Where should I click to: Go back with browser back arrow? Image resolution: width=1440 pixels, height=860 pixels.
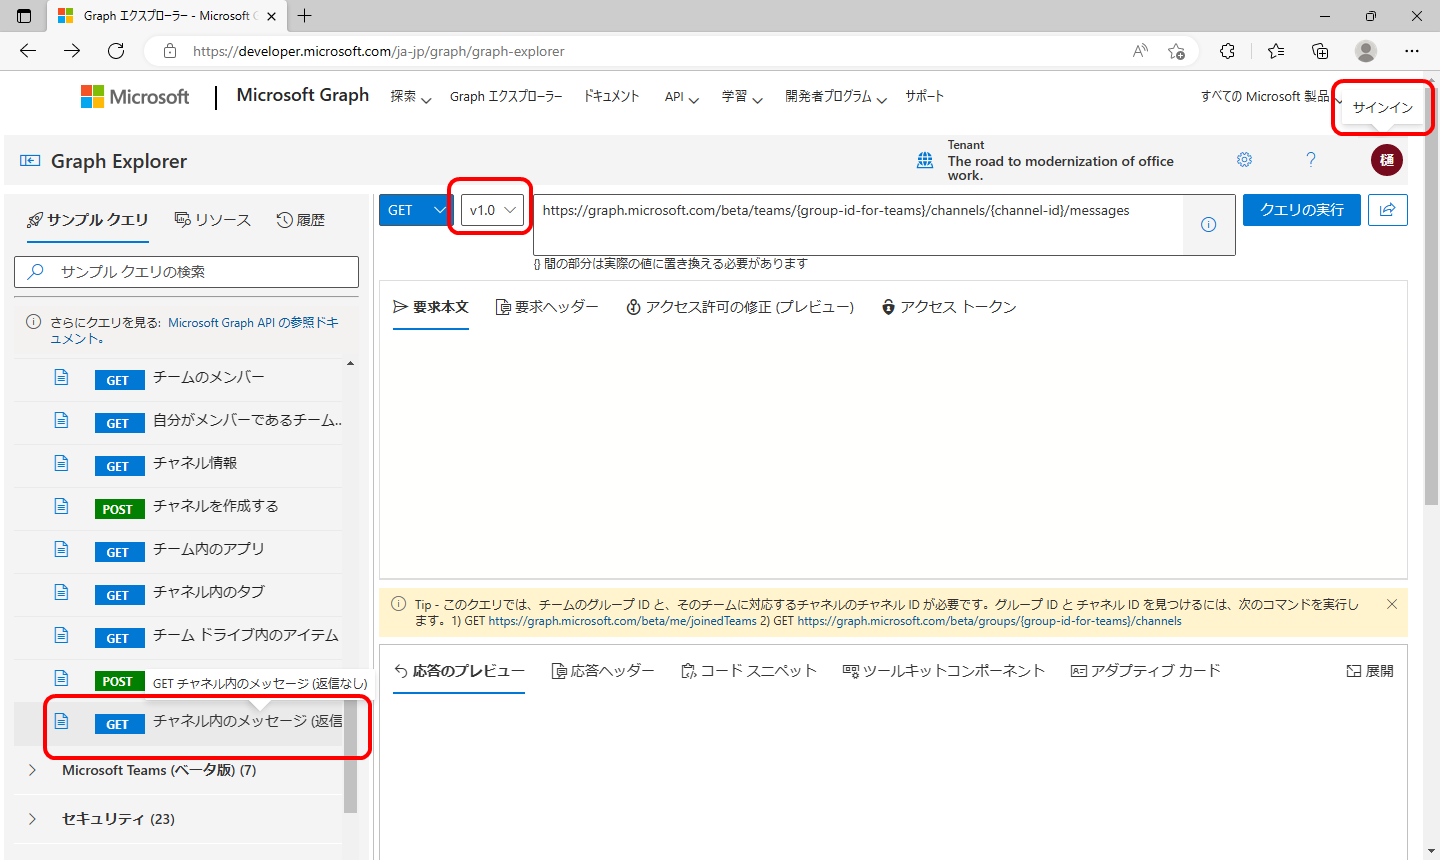tap(28, 51)
